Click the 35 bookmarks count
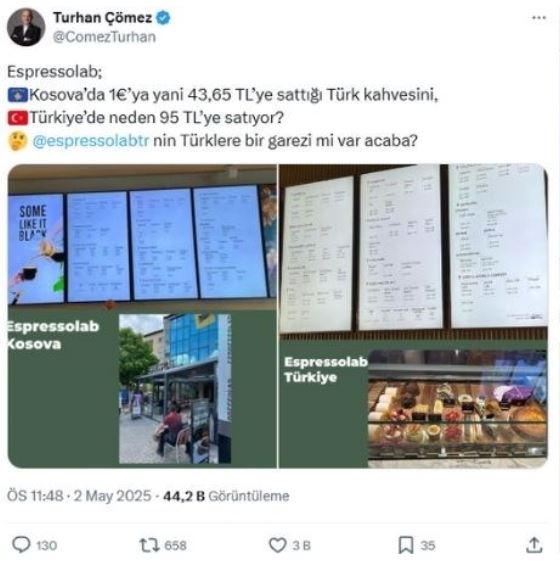 (x=428, y=546)
